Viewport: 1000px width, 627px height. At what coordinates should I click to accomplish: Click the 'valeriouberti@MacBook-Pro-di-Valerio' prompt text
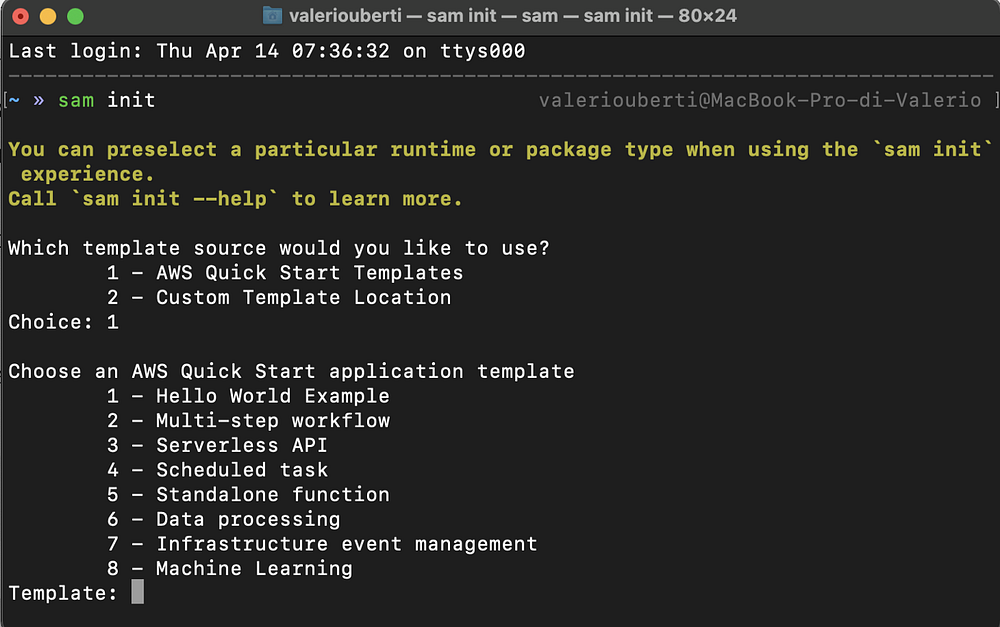click(x=760, y=100)
